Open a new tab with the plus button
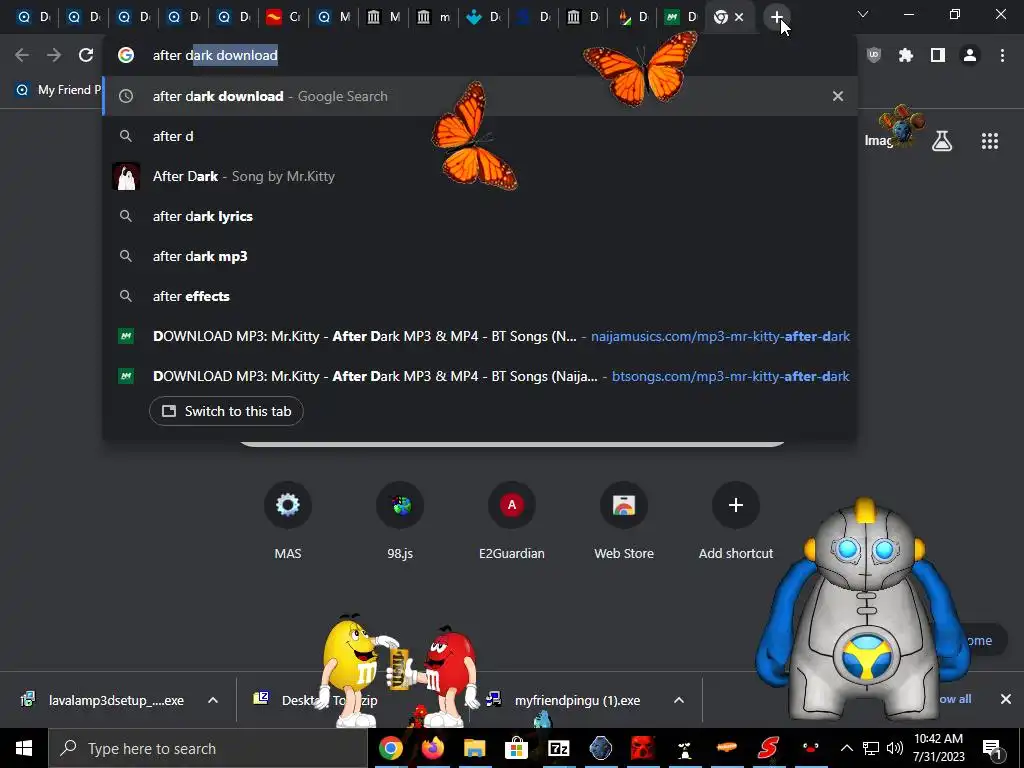The height and width of the screenshot is (768, 1024). click(776, 18)
